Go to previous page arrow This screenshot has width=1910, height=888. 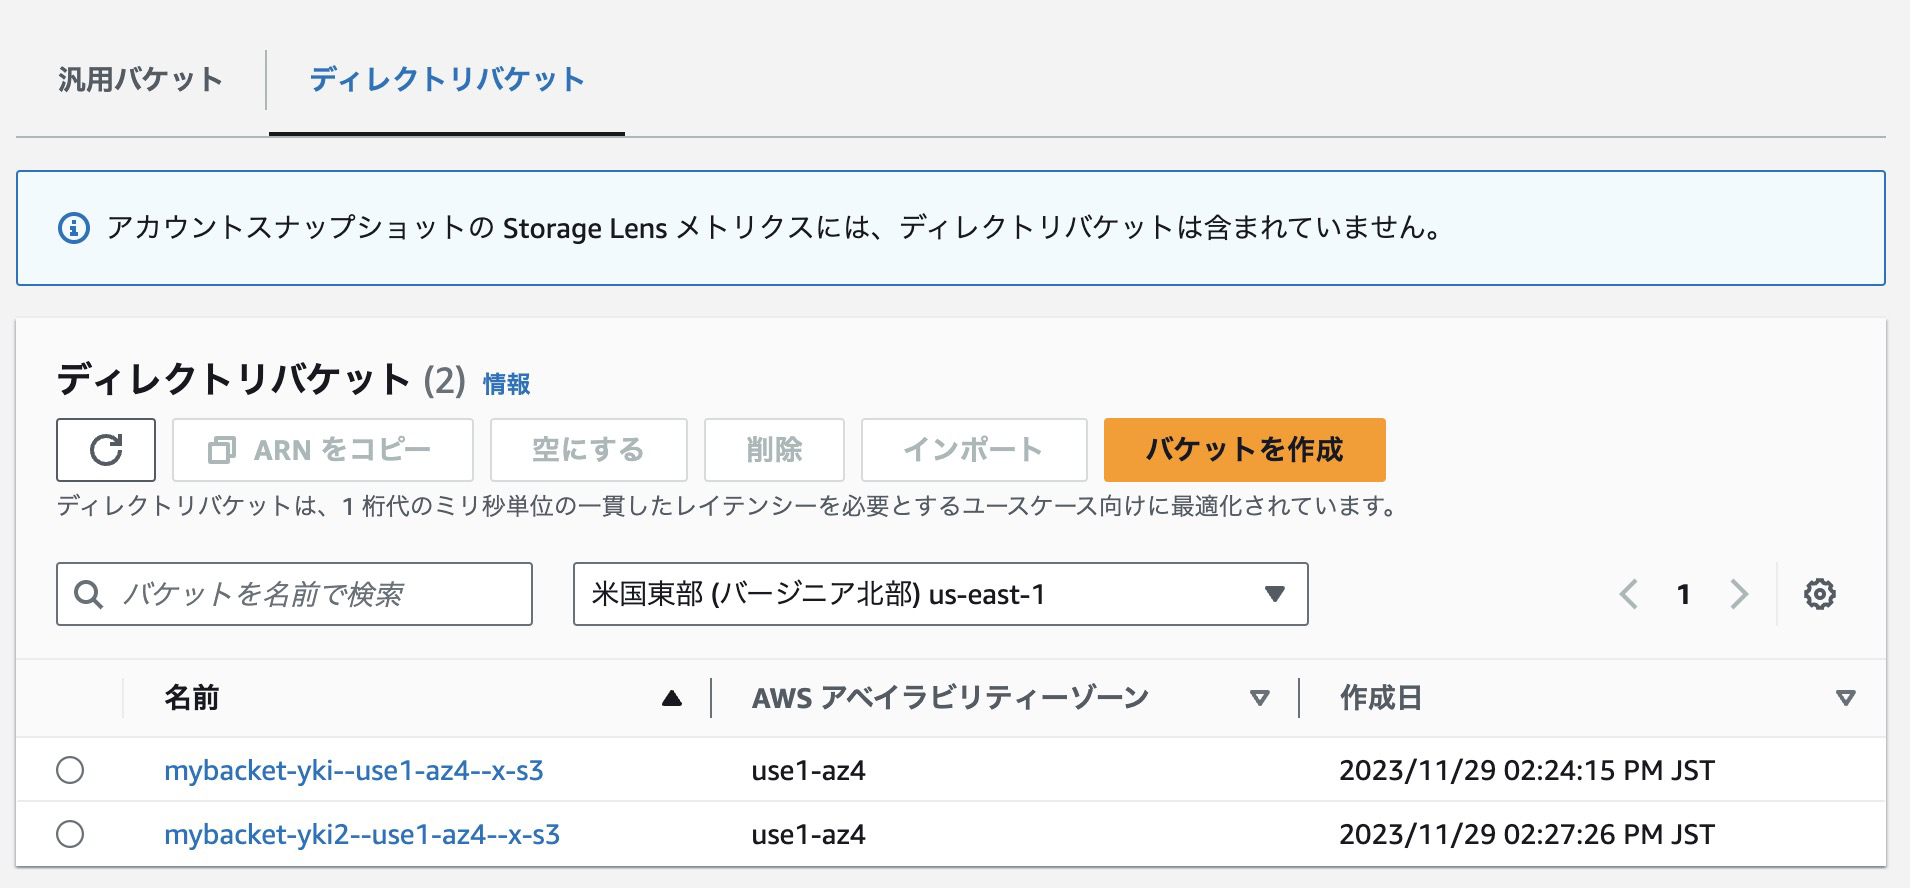tap(1628, 594)
